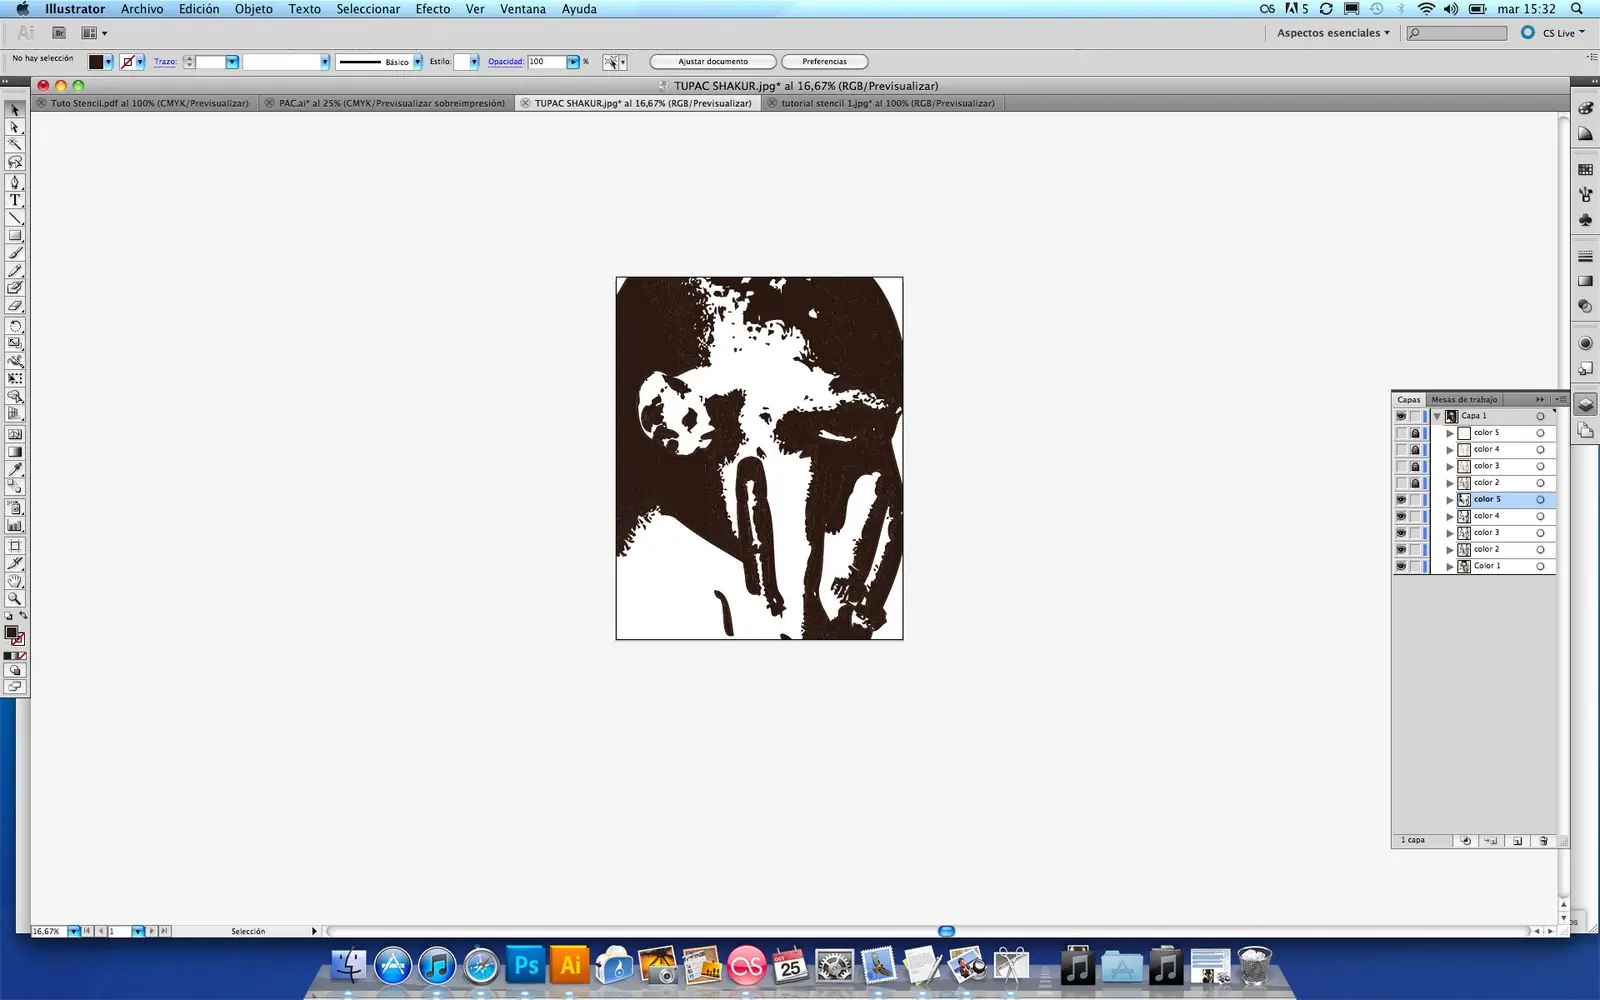Open the Symbols panel in the right dock
The height and width of the screenshot is (1000, 1600).
[x=1585, y=219]
